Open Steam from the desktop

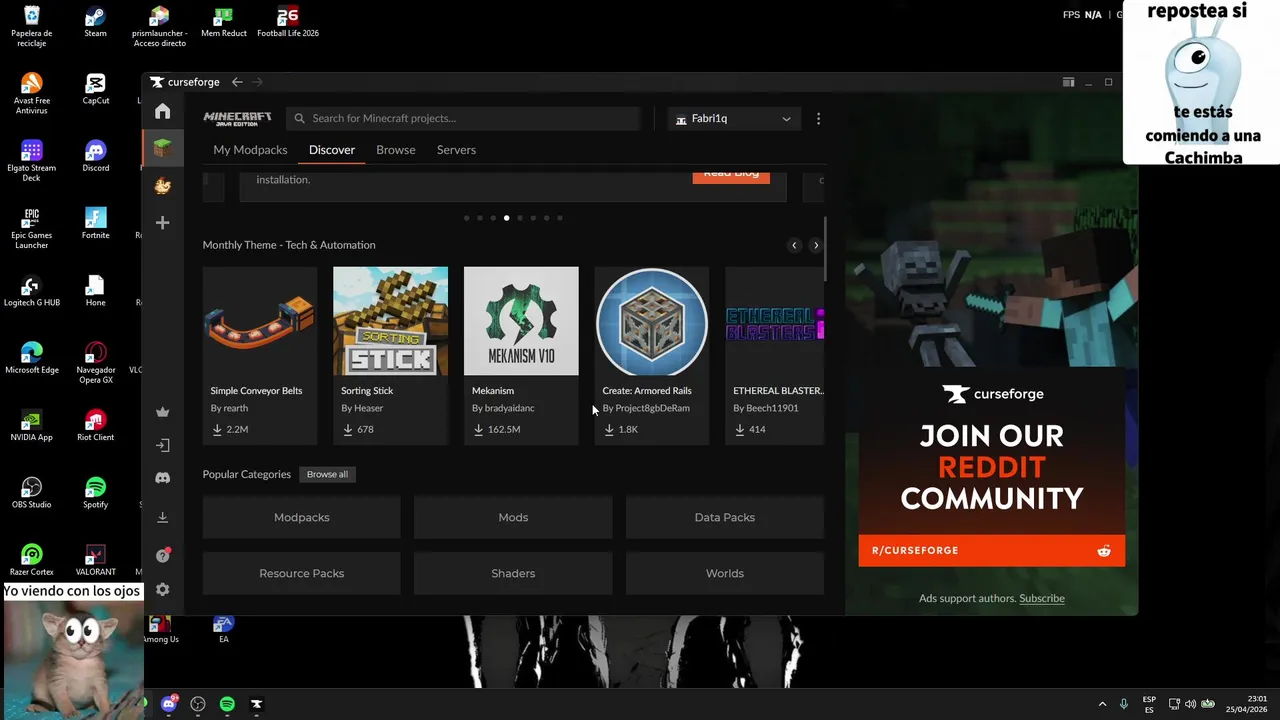(x=95, y=22)
